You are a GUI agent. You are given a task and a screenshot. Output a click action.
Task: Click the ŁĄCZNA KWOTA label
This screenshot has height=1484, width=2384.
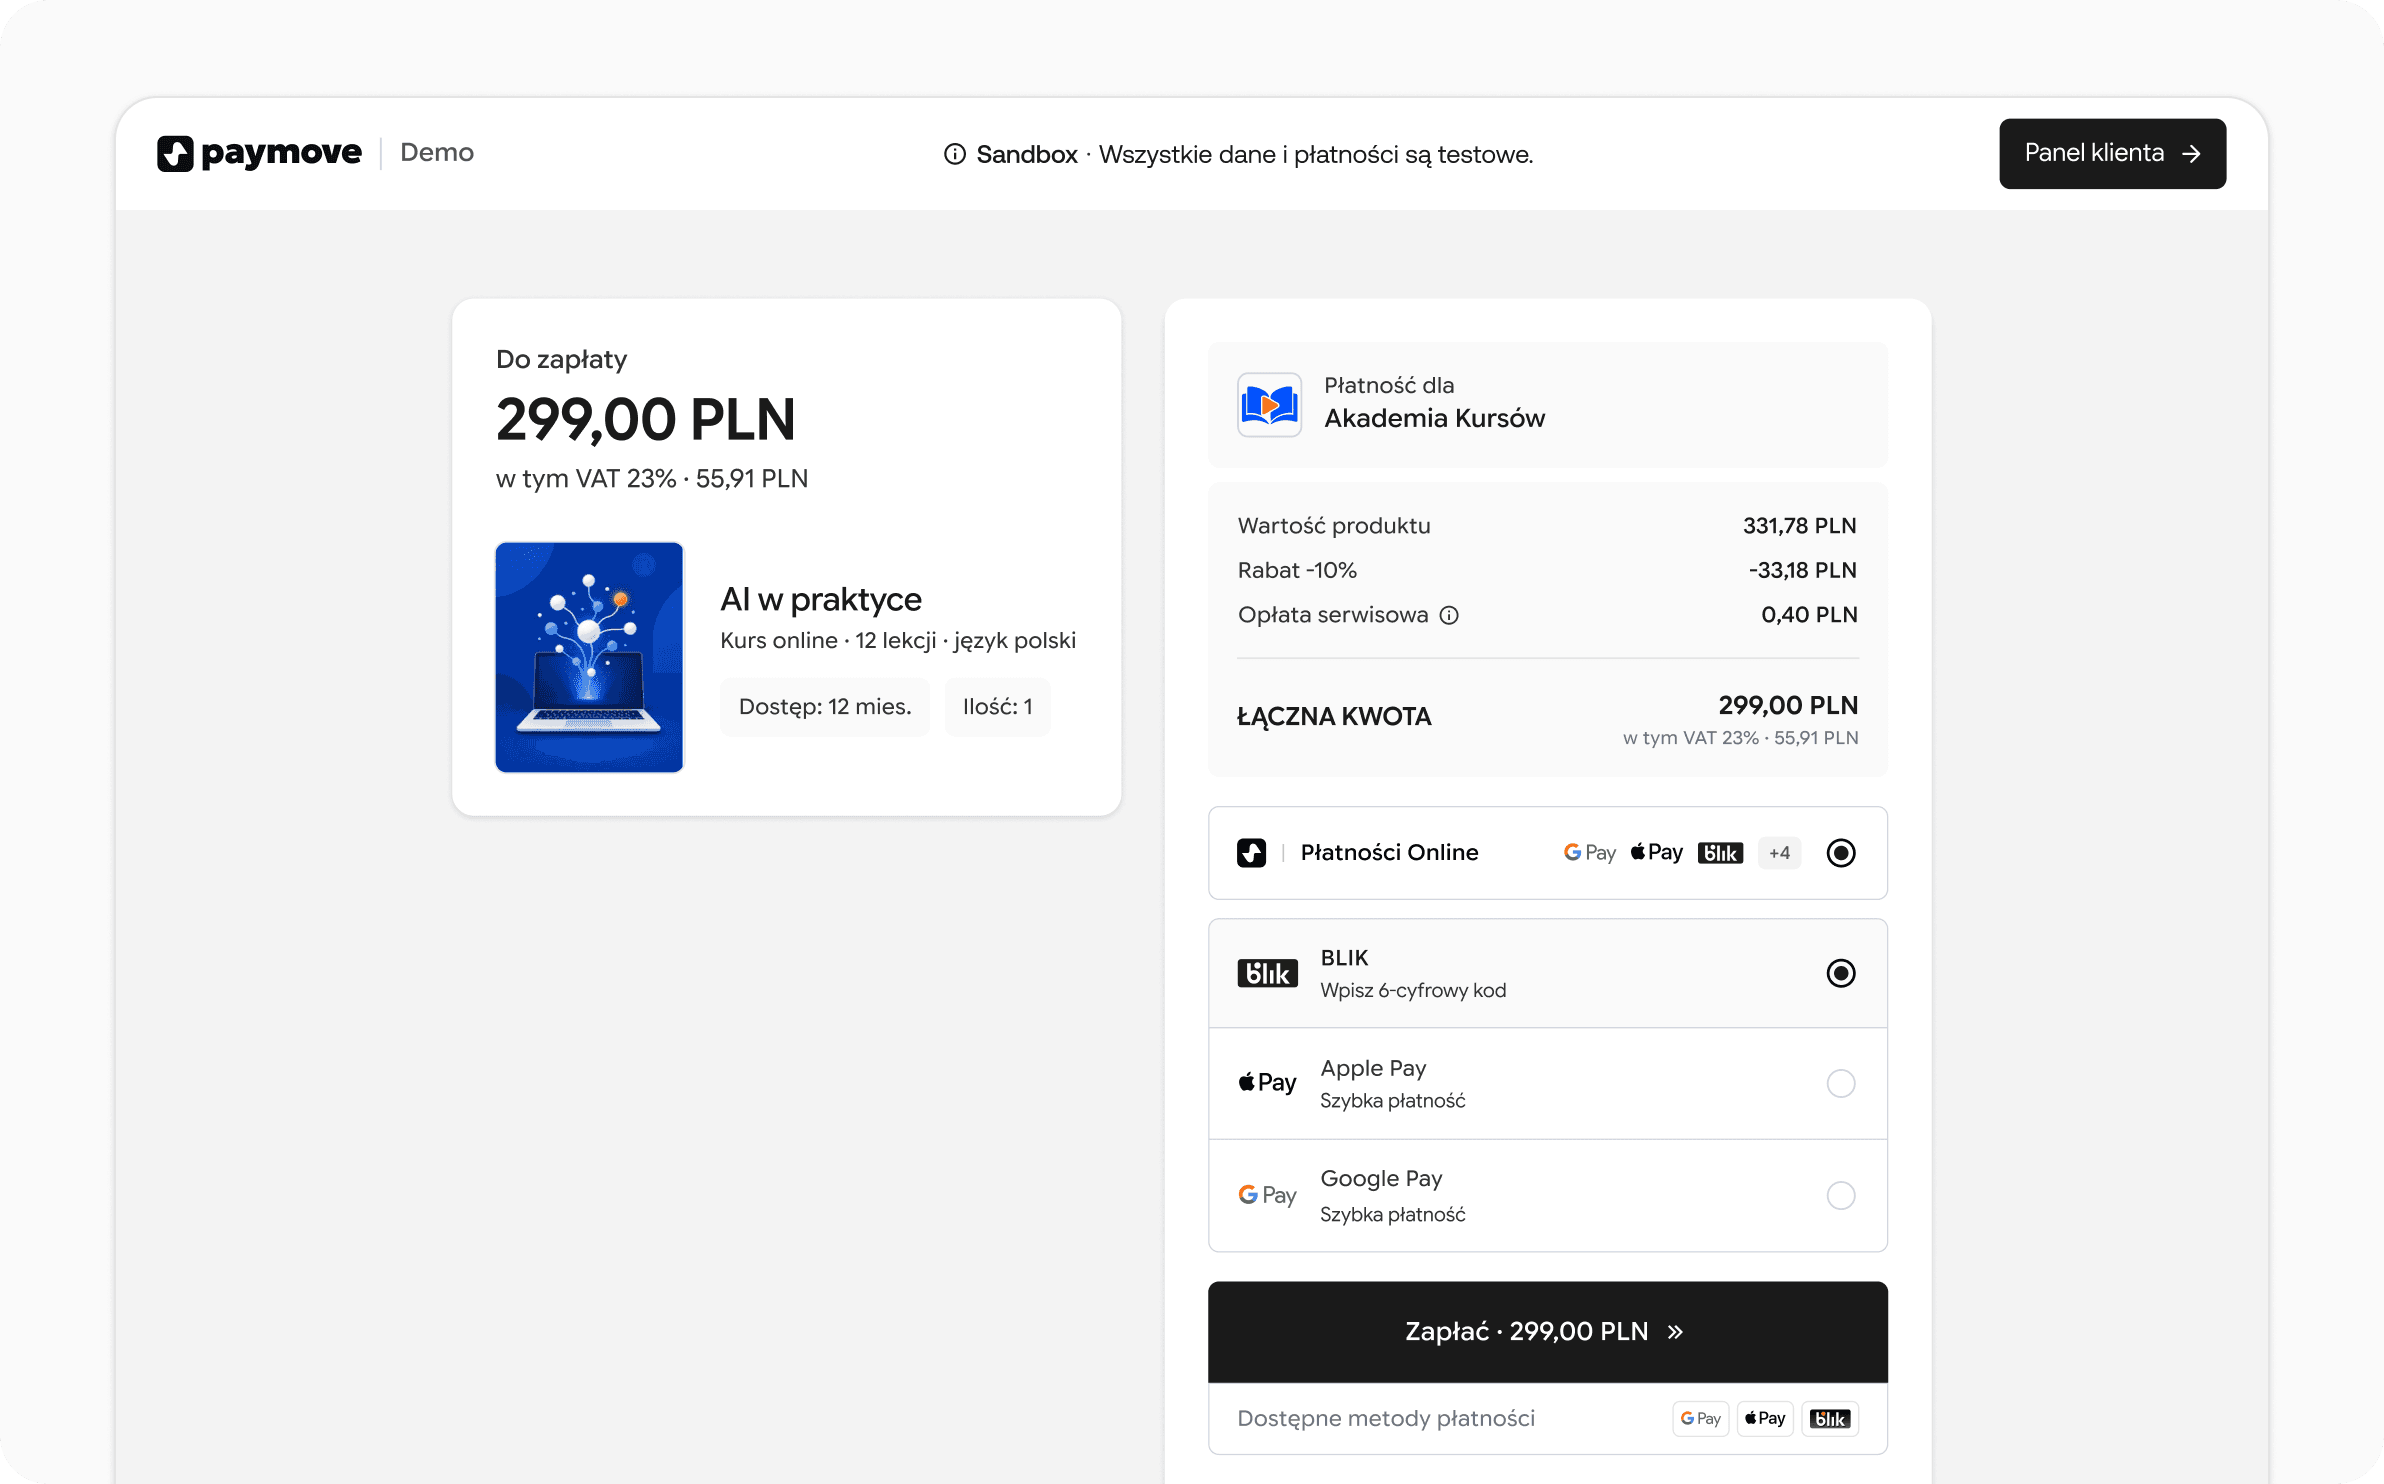1334,717
